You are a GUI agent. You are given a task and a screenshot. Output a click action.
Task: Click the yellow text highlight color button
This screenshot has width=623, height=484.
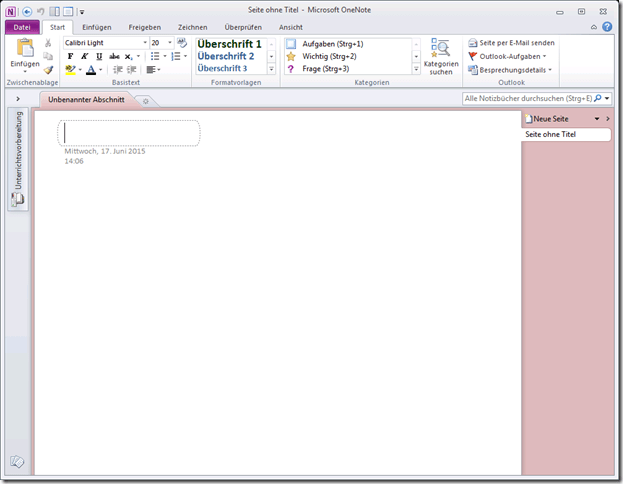[70, 70]
